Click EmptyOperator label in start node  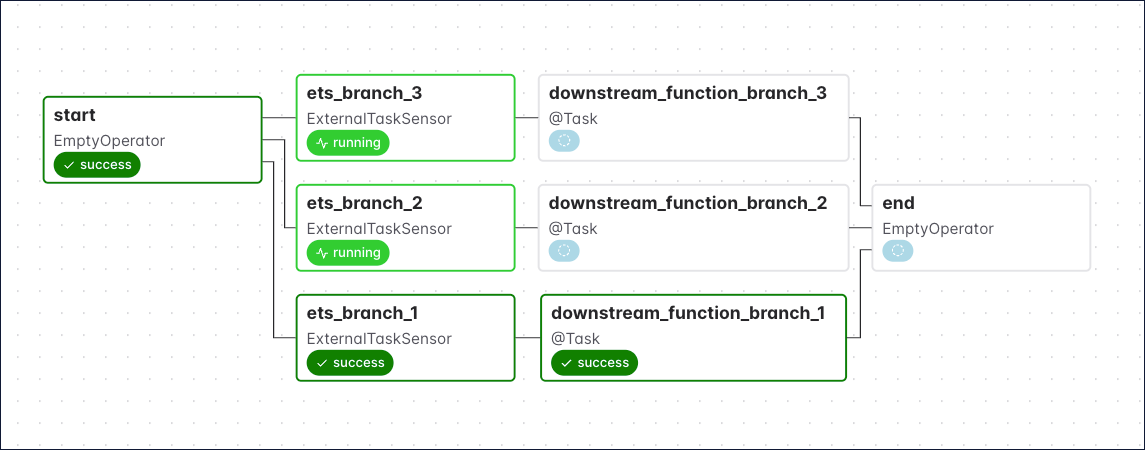click(109, 141)
